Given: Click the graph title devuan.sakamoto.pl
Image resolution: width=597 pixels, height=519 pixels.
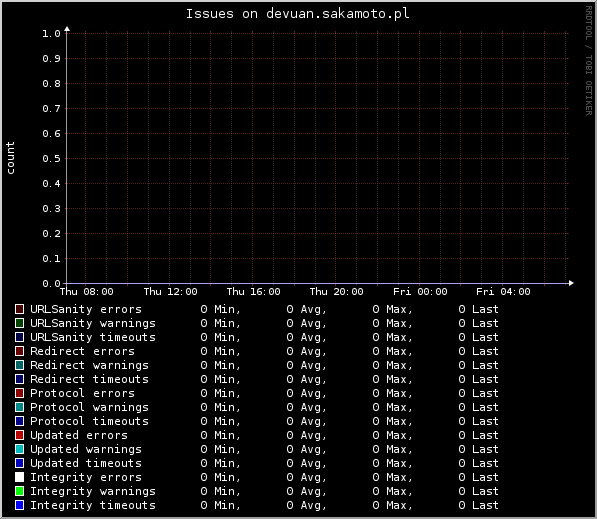Looking at the screenshot, I should pos(337,14).
